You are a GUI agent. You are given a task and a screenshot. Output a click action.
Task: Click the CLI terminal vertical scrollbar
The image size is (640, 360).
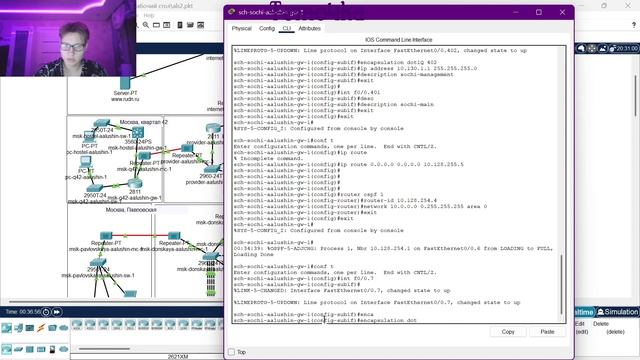562,284
